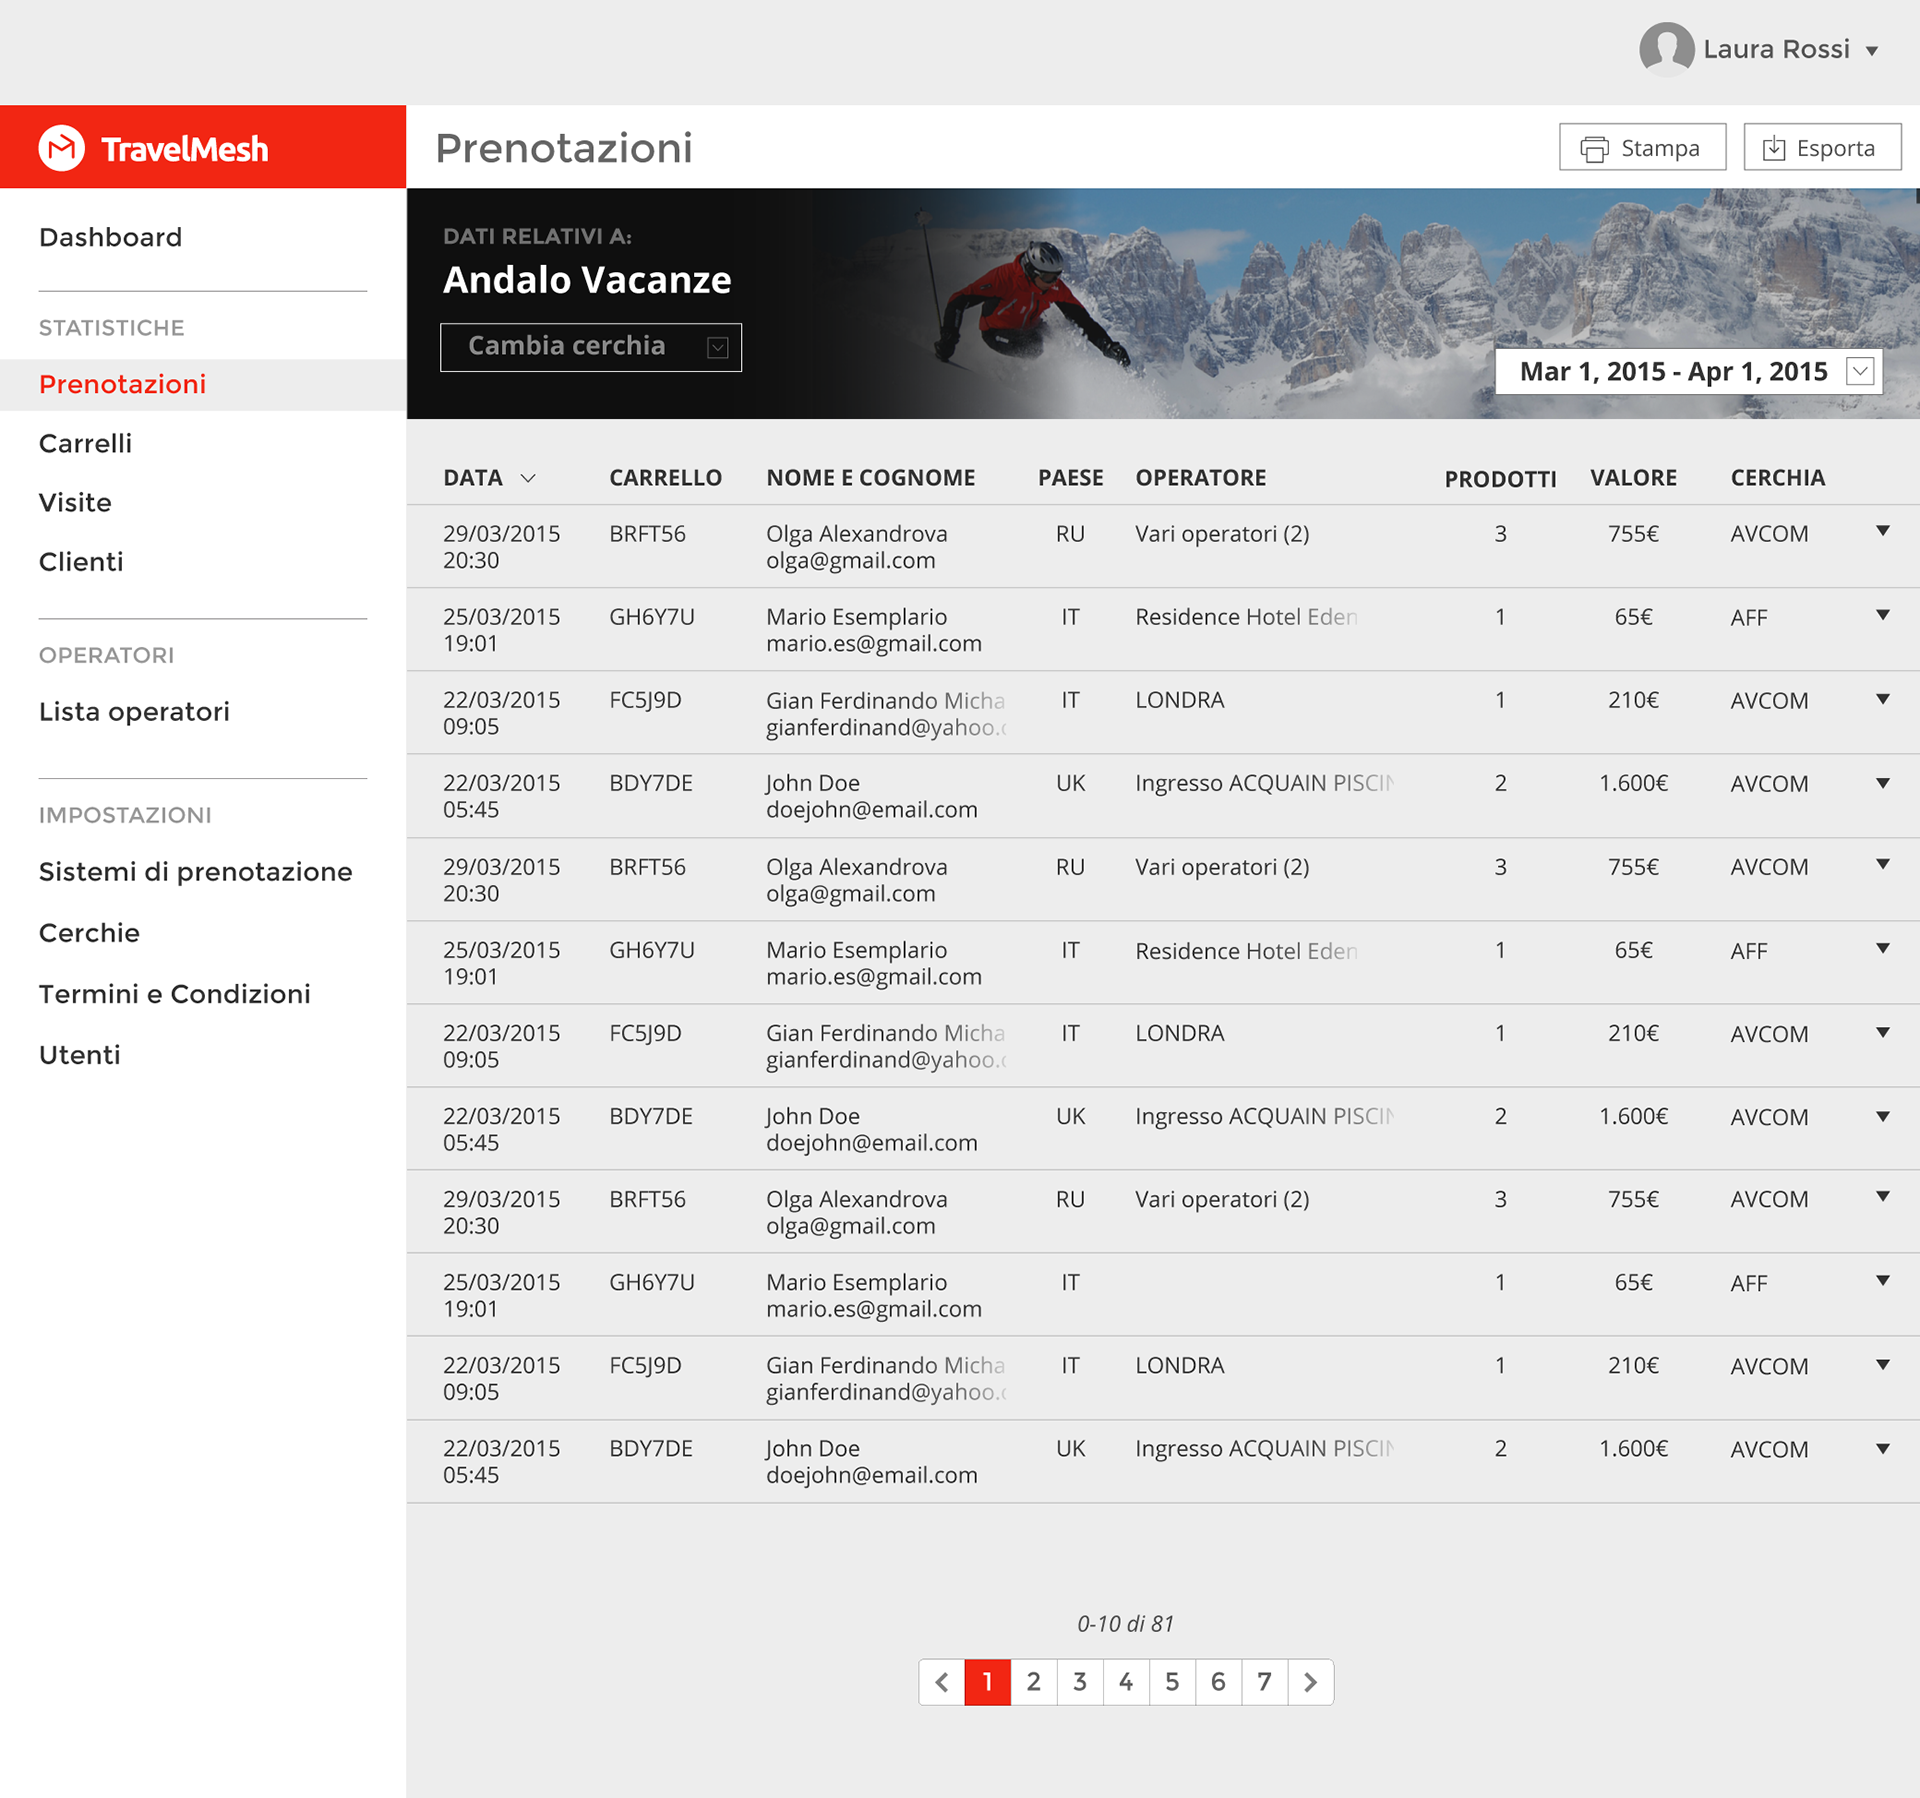Select page 1 in pagination
Image resolution: width=1920 pixels, height=1798 pixels.
pos(987,1682)
